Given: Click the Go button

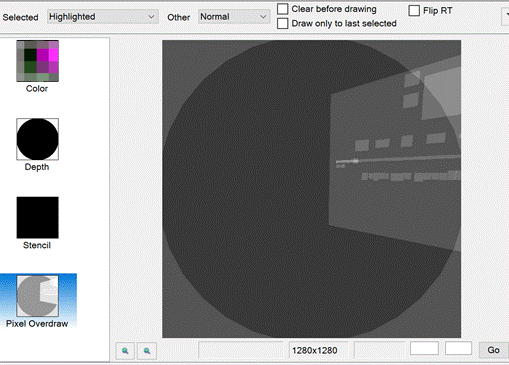Looking at the screenshot, I should click(x=493, y=350).
